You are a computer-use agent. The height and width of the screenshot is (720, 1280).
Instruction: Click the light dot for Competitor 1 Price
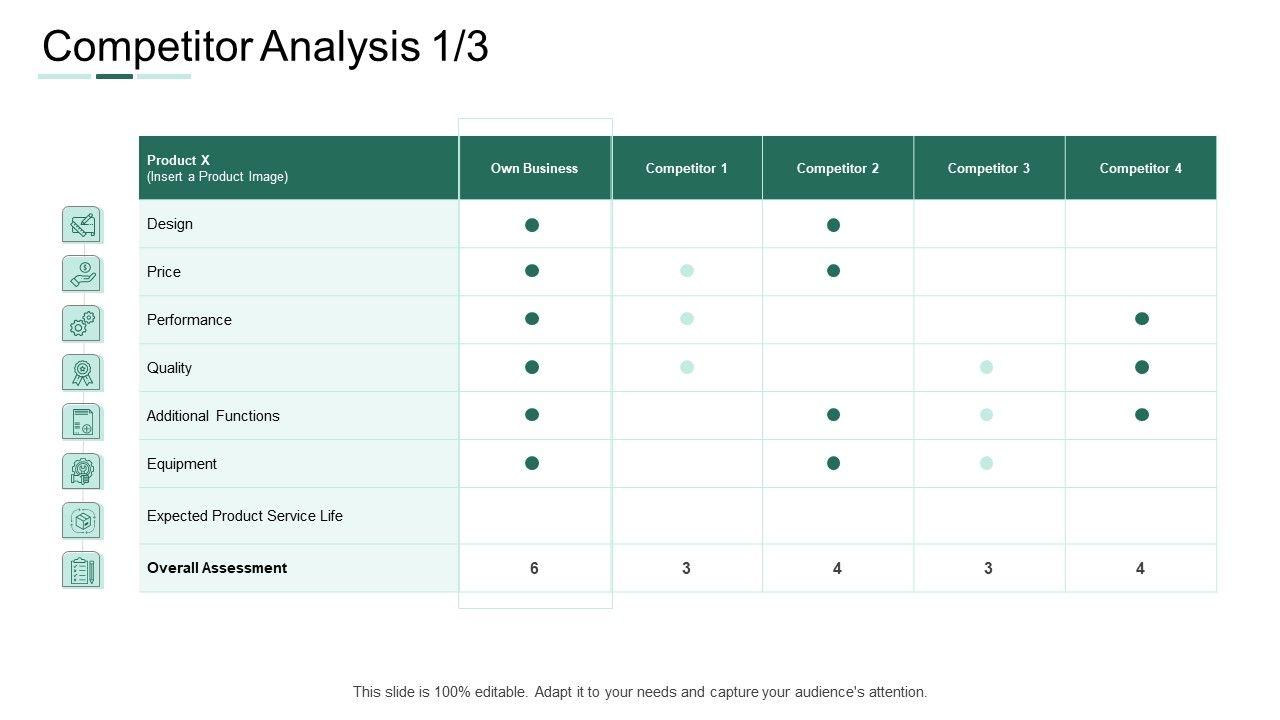(687, 271)
